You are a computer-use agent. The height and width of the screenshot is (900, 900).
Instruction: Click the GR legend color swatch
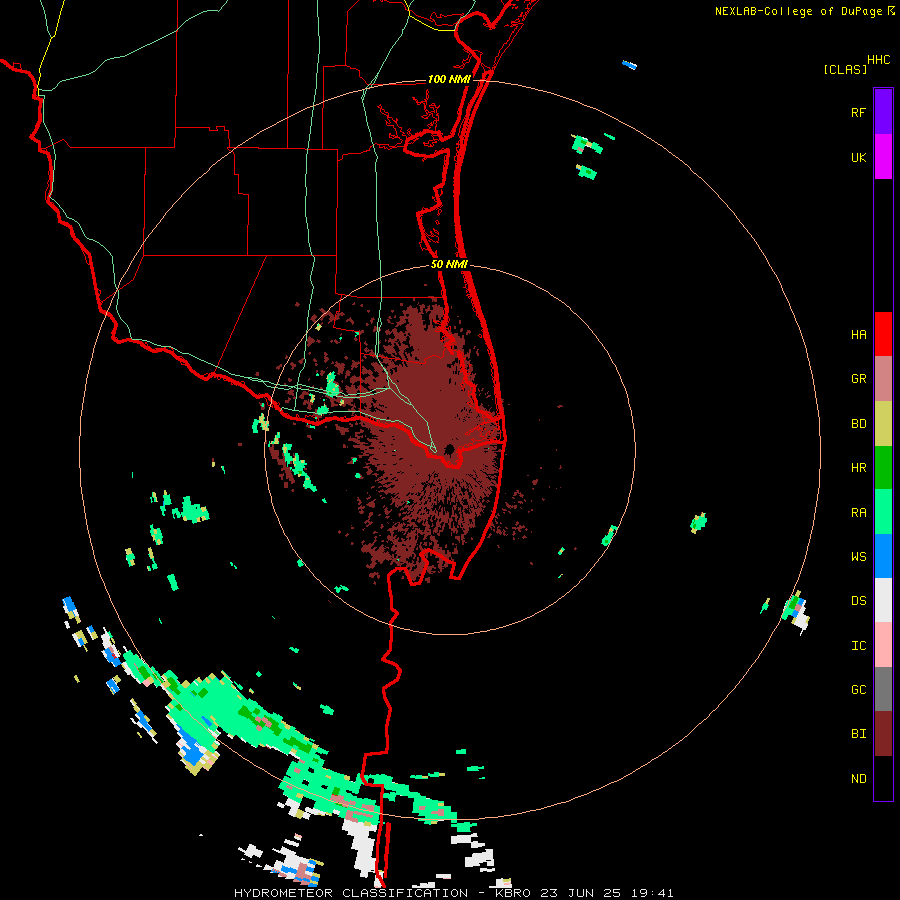click(x=883, y=378)
